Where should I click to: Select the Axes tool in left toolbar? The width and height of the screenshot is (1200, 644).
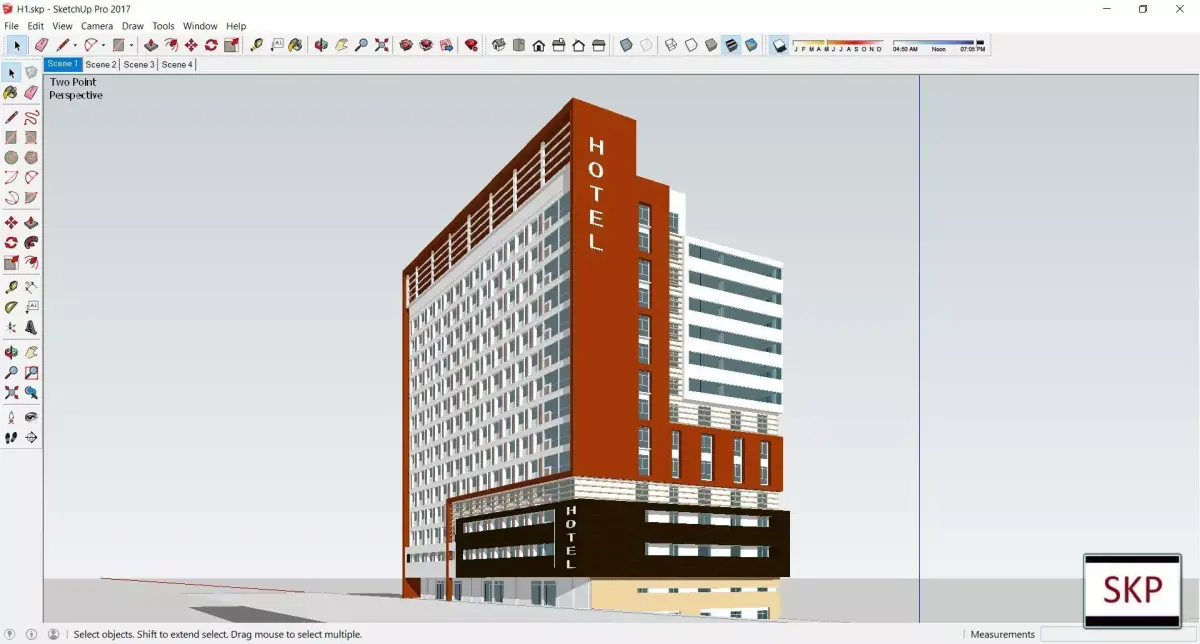click(x=11, y=327)
